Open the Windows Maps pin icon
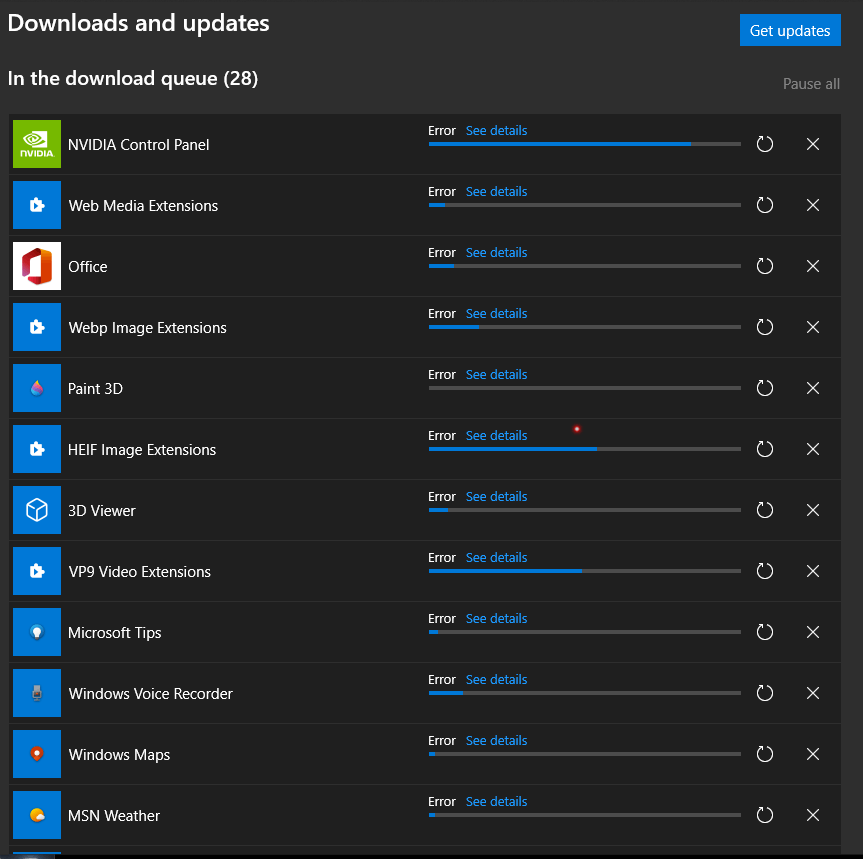This screenshot has height=859, width=863. 37,754
